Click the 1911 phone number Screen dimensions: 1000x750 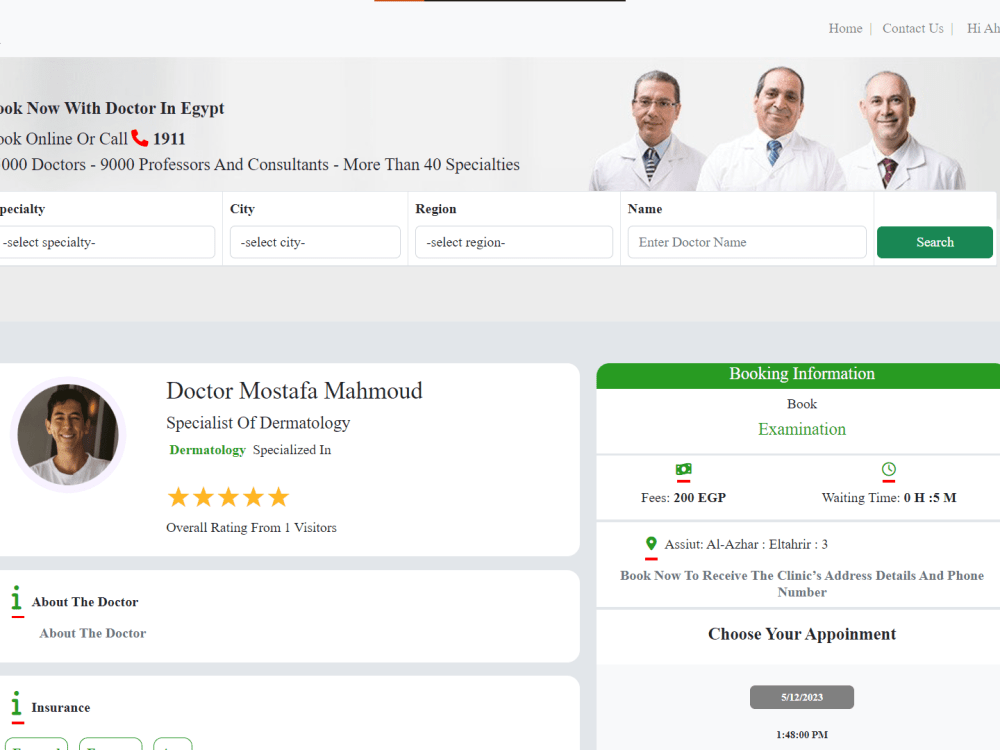169,139
